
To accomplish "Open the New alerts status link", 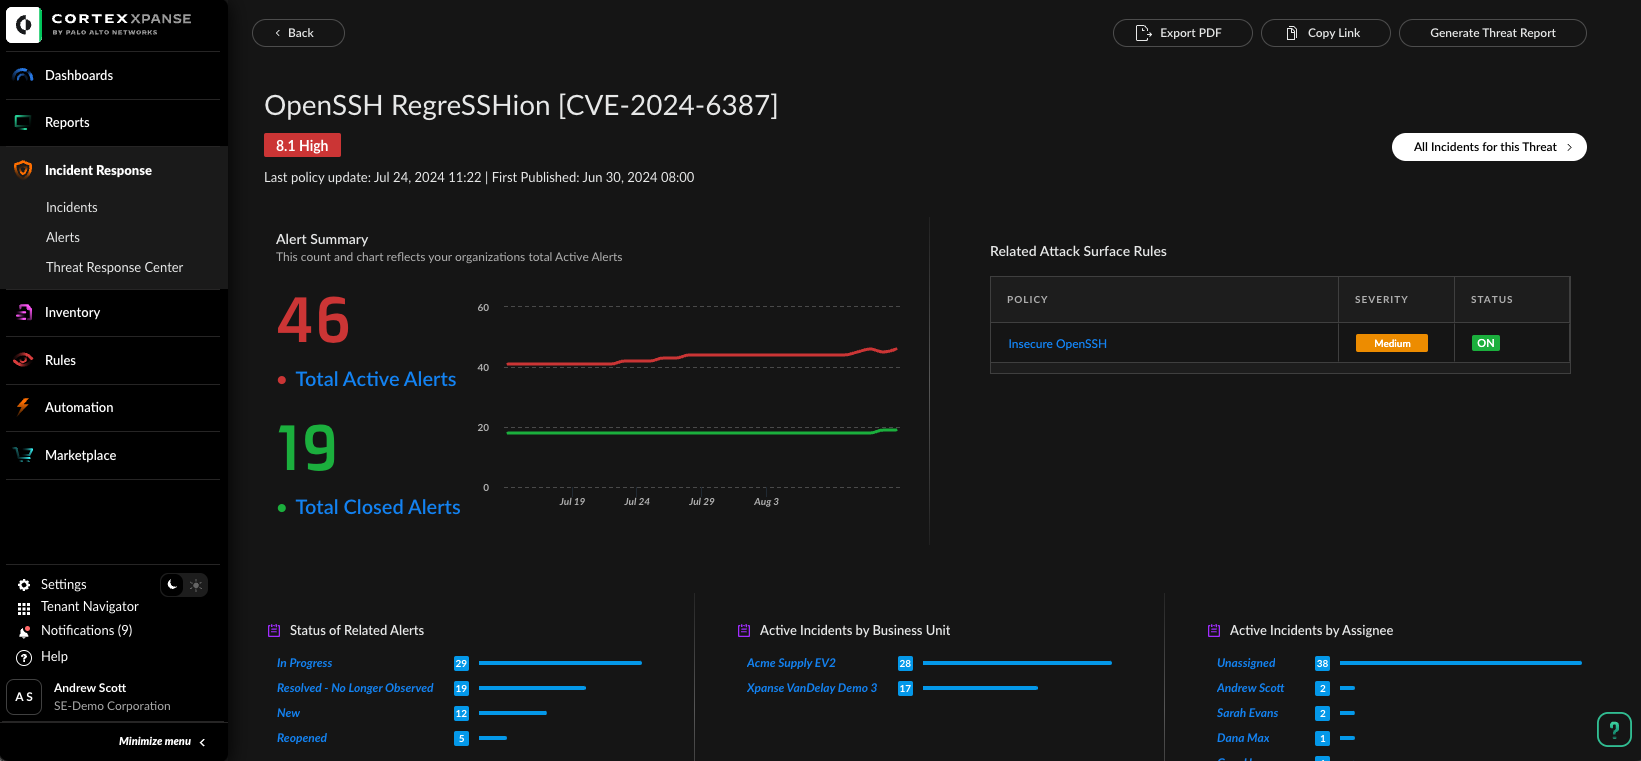I will (x=288, y=713).
